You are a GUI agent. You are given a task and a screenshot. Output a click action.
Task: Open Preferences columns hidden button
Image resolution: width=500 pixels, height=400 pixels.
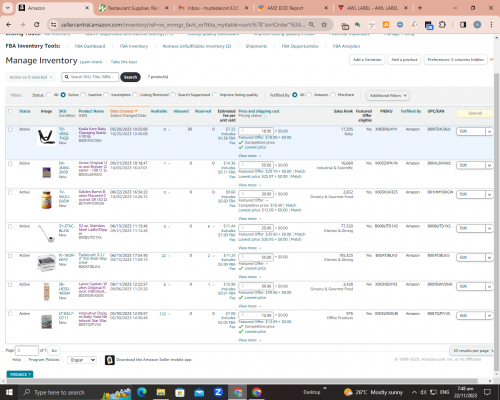tap(456, 60)
